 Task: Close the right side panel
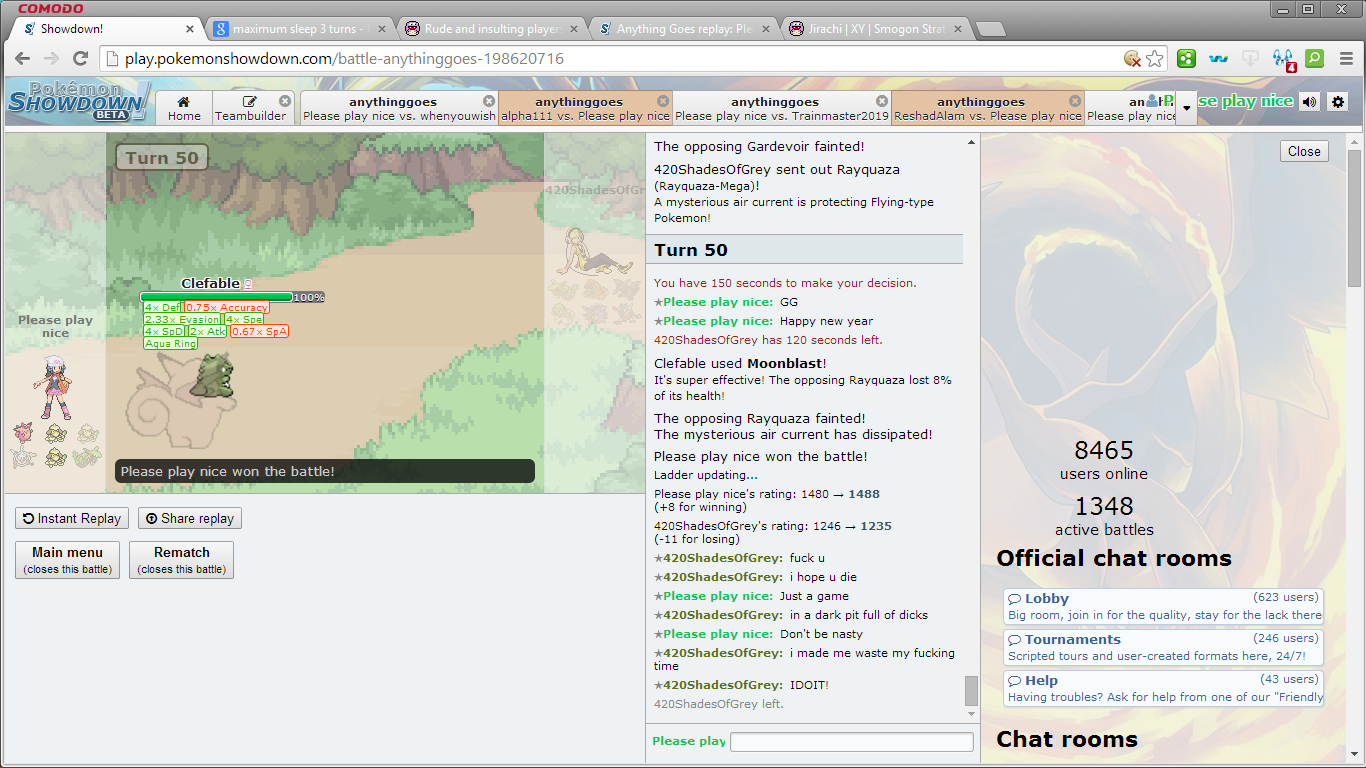(1304, 151)
